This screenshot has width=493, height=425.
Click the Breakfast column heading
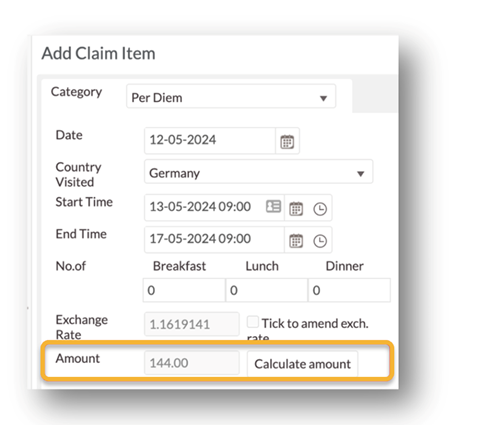pyautogui.click(x=179, y=266)
